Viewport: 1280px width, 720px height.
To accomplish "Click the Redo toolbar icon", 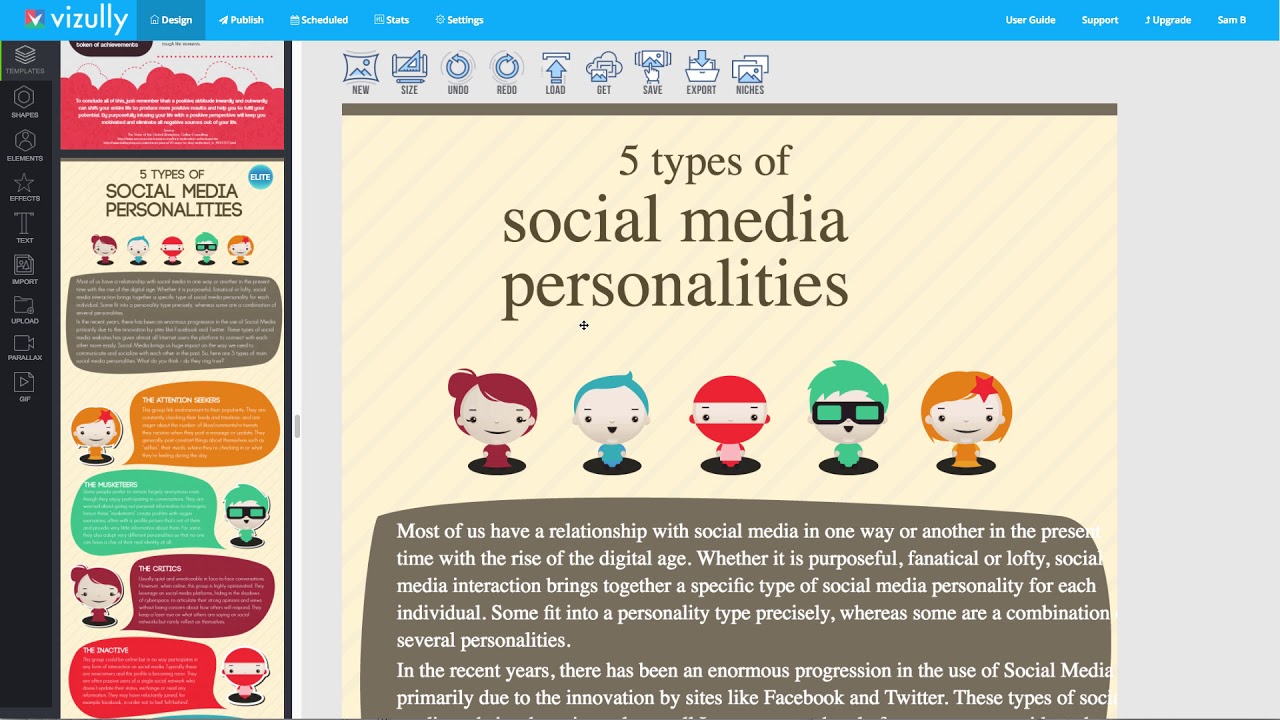I will [507, 74].
